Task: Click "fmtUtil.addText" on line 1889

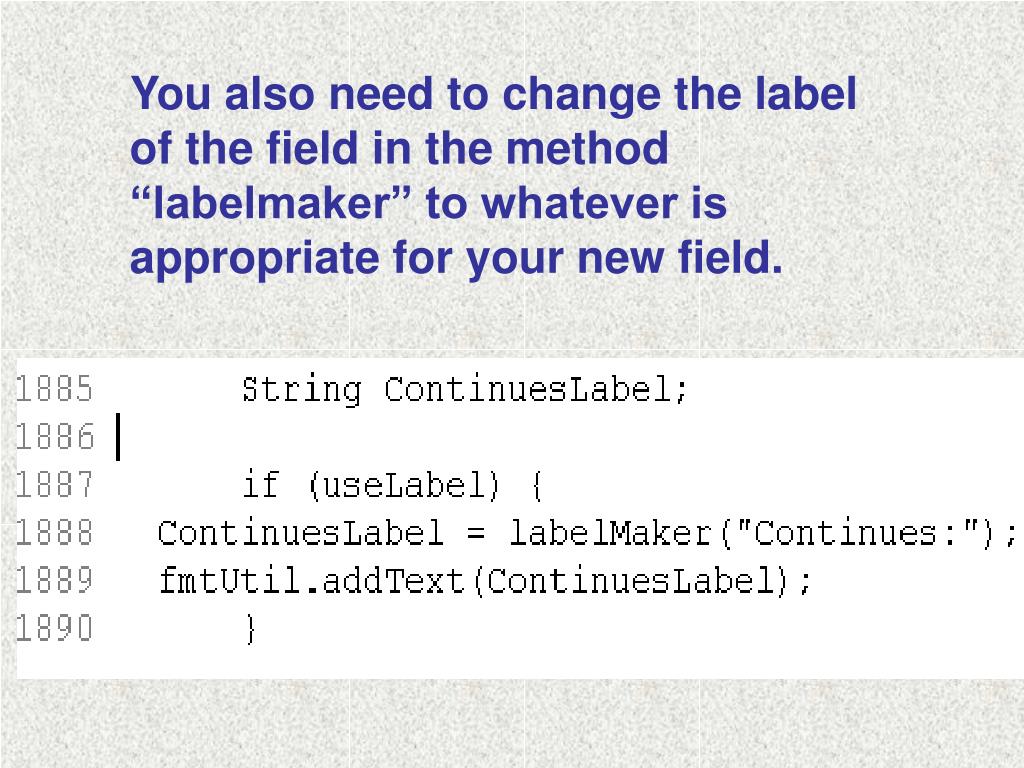Action: pos(312,580)
